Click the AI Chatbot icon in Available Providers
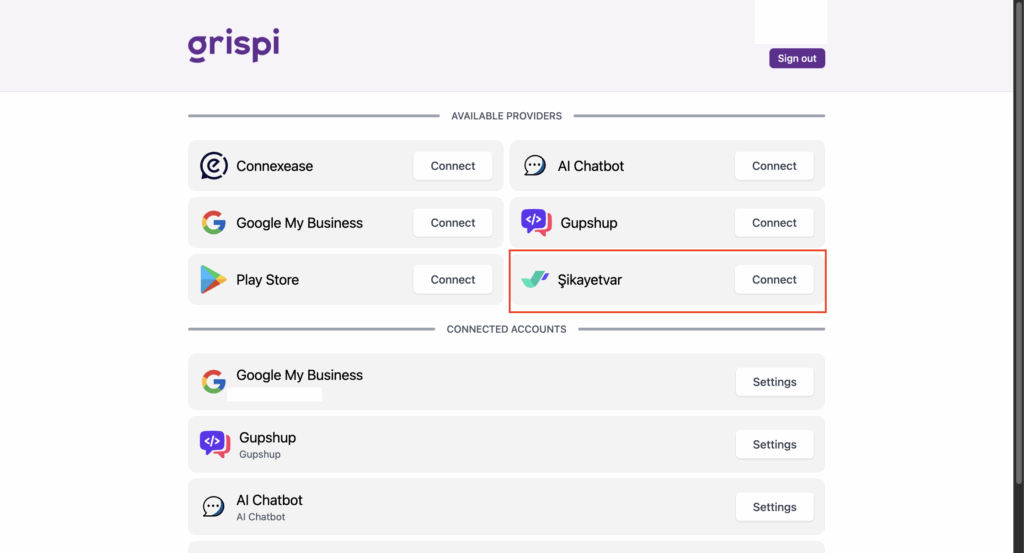This screenshot has height=553, width=1024. [x=535, y=166]
